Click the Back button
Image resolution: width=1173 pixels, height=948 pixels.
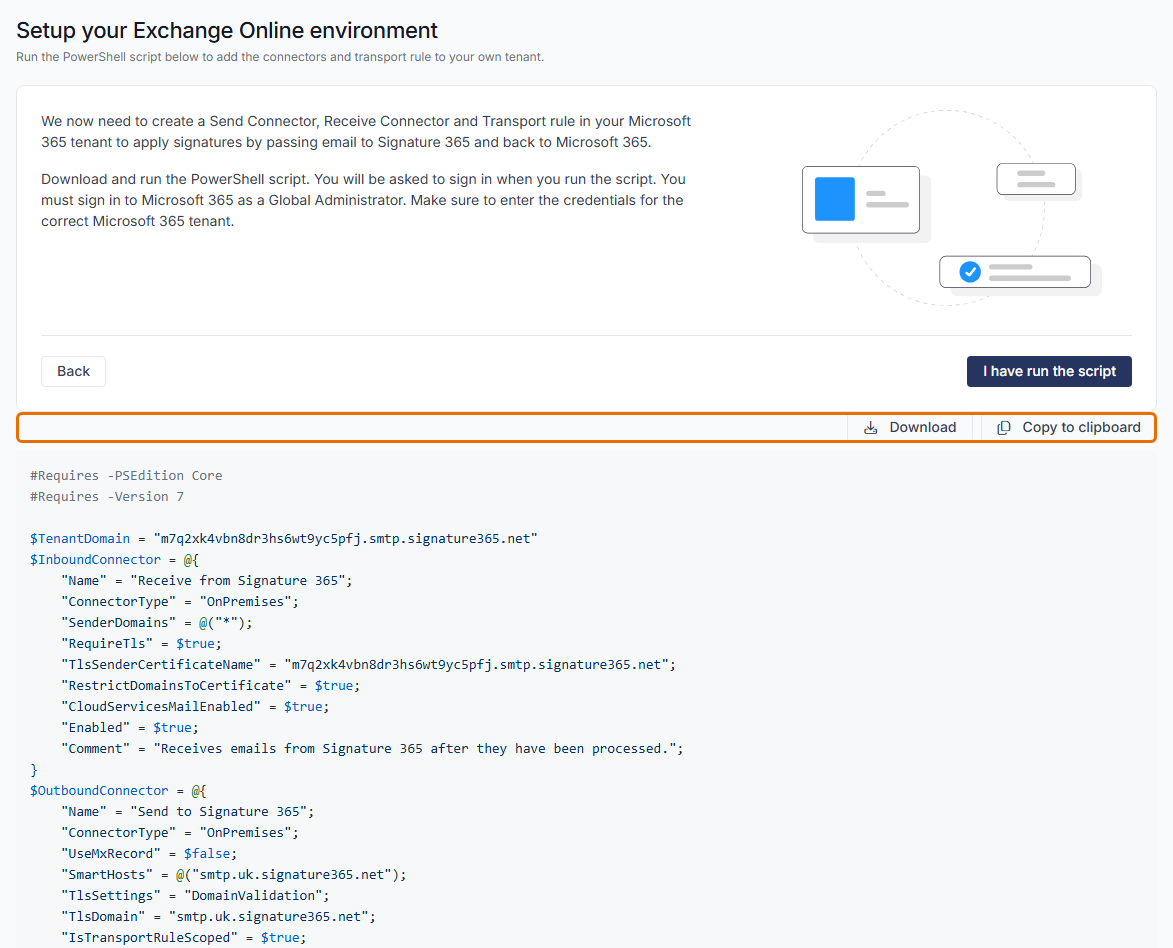tap(73, 371)
